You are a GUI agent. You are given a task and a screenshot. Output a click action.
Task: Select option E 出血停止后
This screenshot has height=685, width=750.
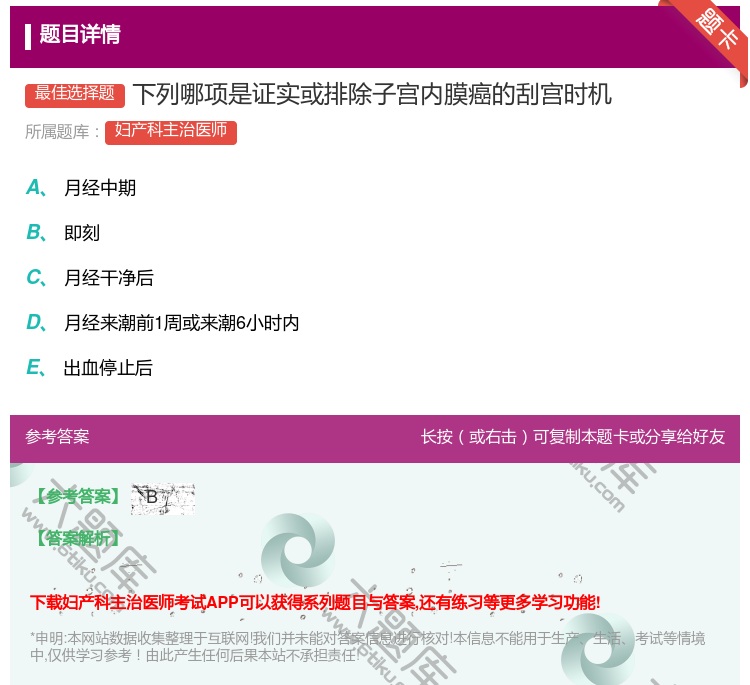[x=89, y=368]
